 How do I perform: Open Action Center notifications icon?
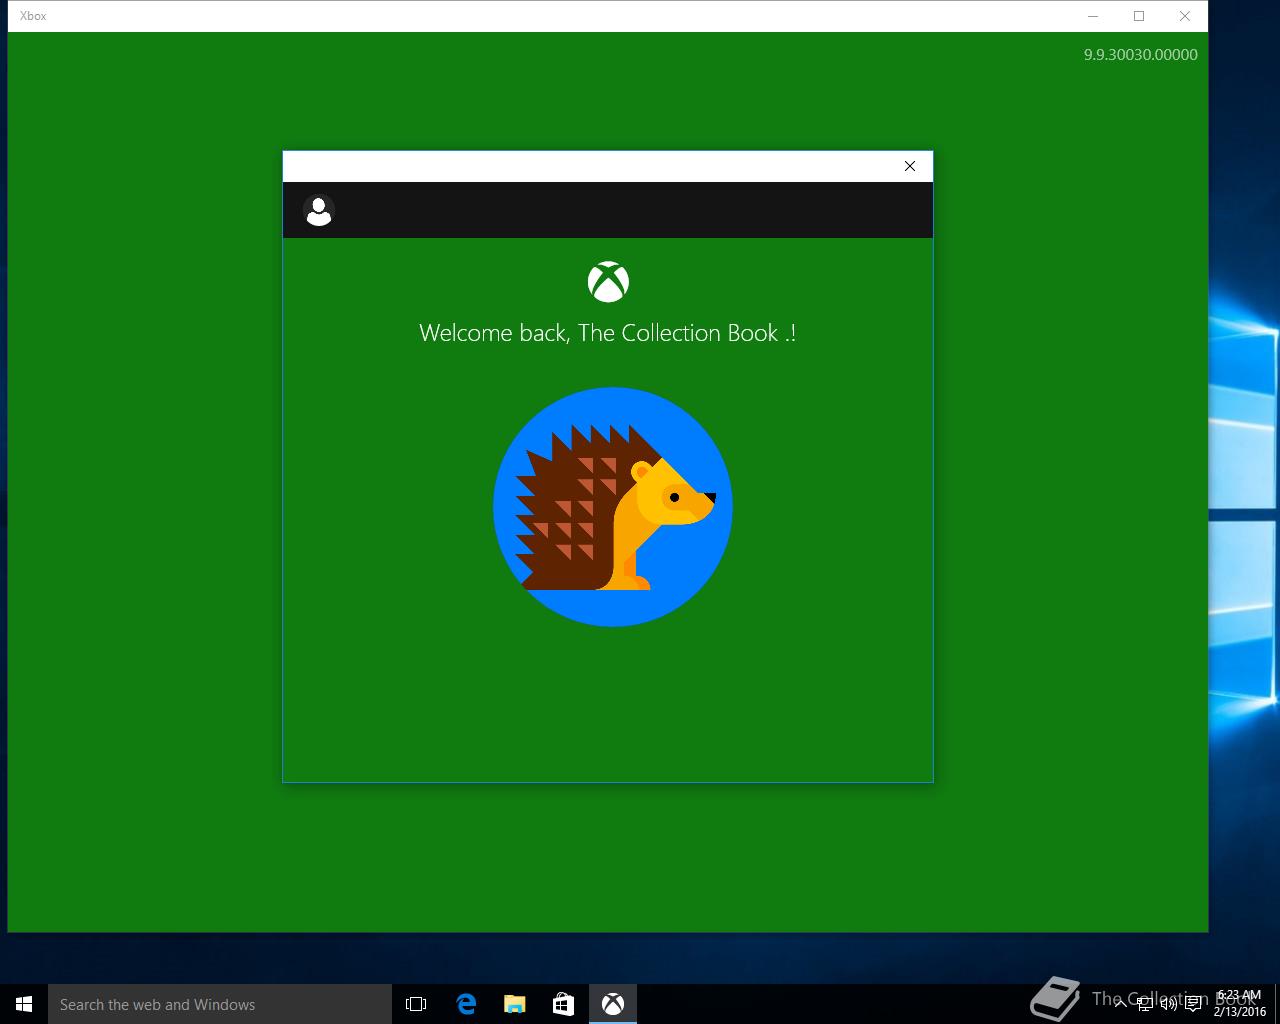1193,1004
